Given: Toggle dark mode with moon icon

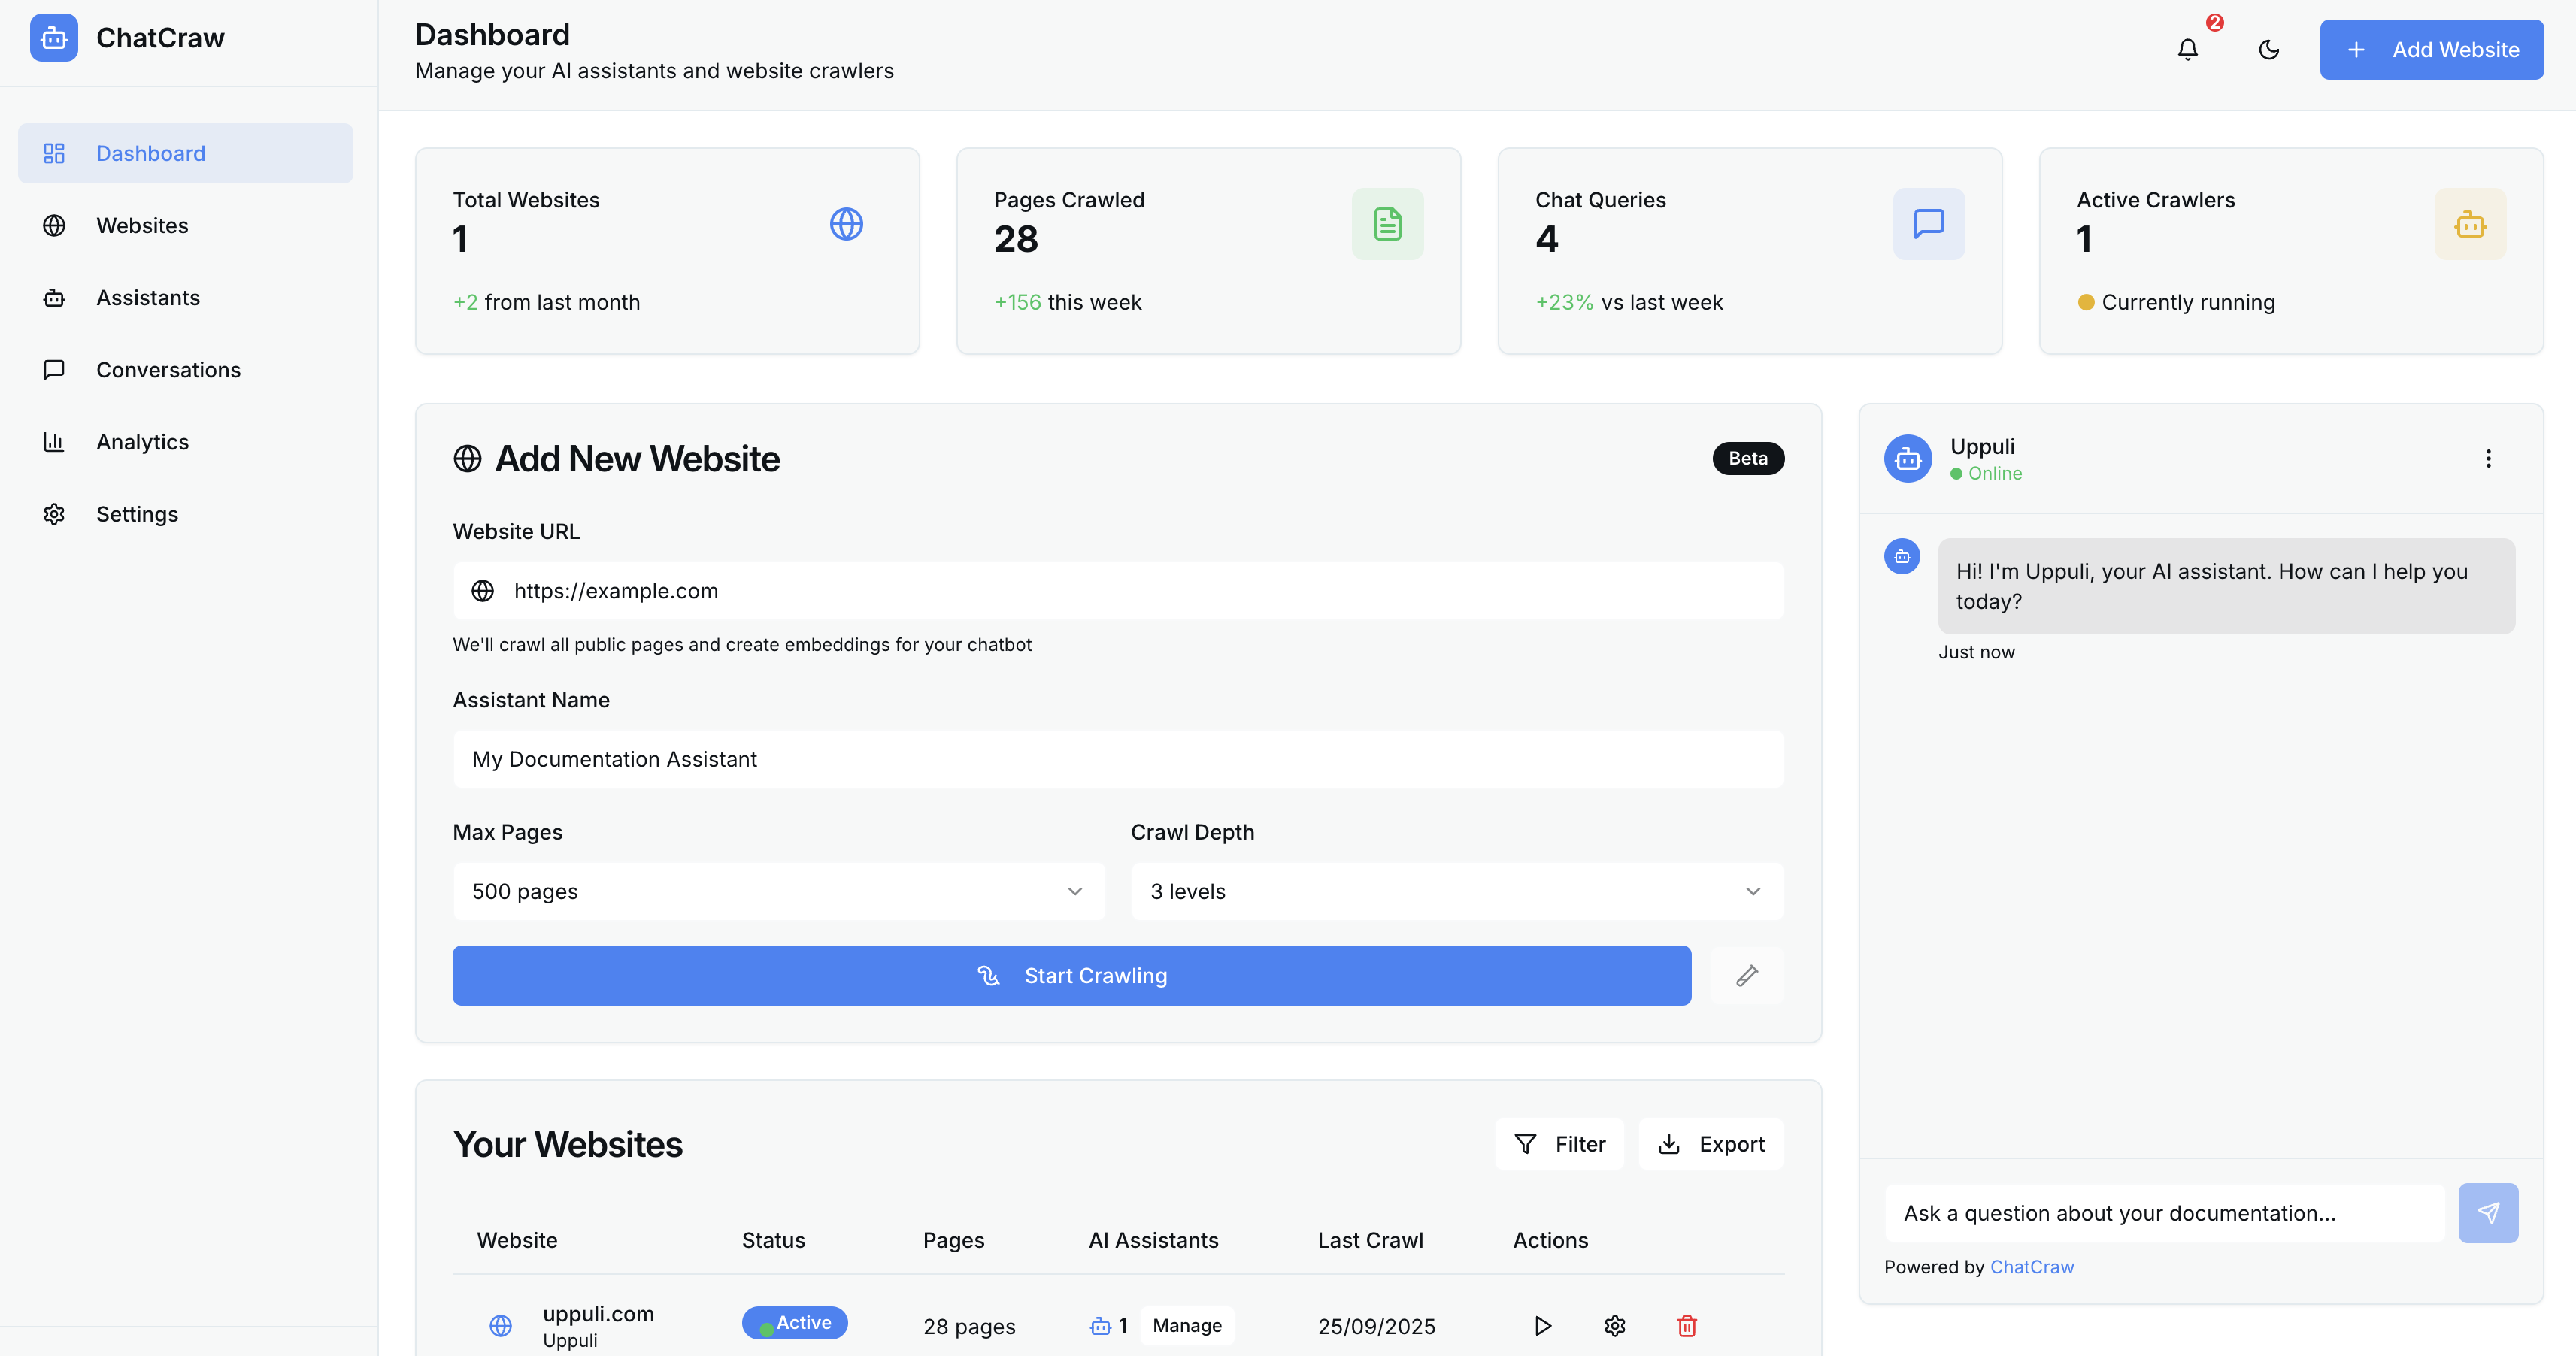Looking at the screenshot, I should point(2268,50).
